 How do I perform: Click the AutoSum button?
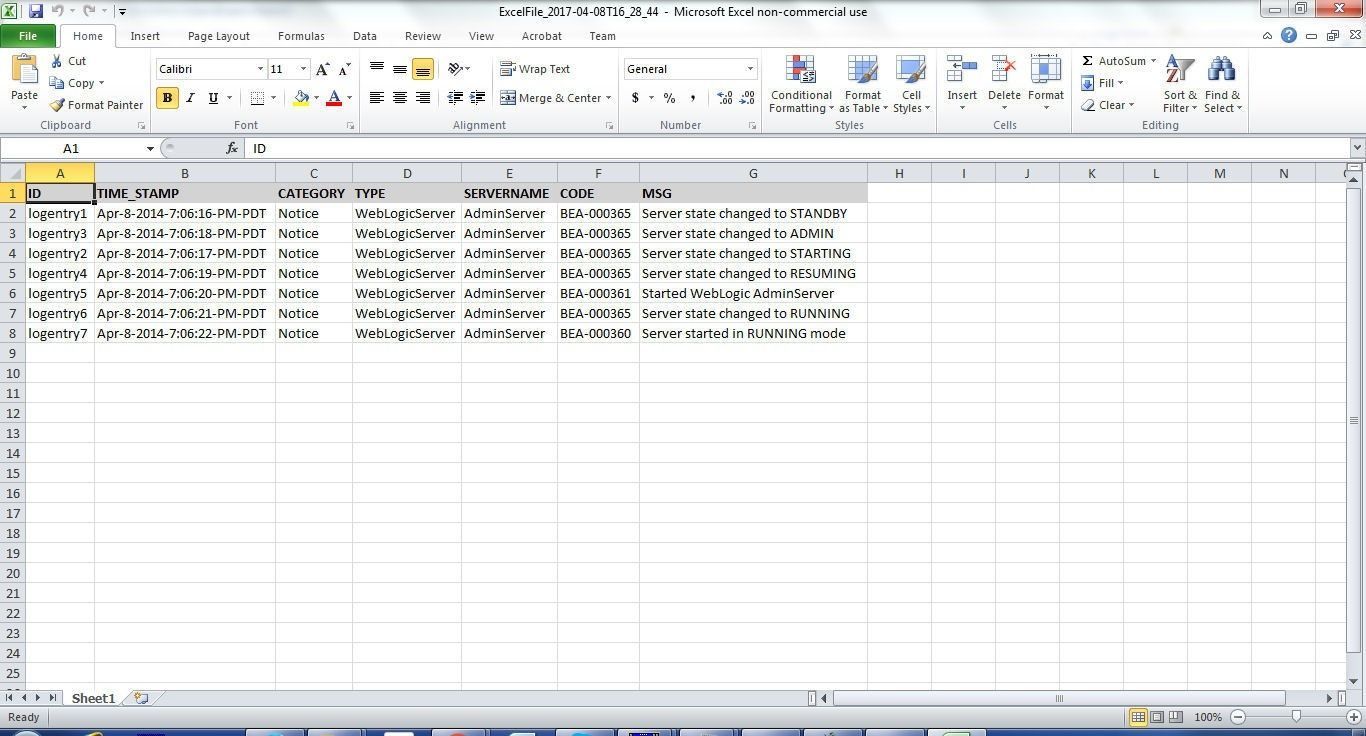(1114, 61)
